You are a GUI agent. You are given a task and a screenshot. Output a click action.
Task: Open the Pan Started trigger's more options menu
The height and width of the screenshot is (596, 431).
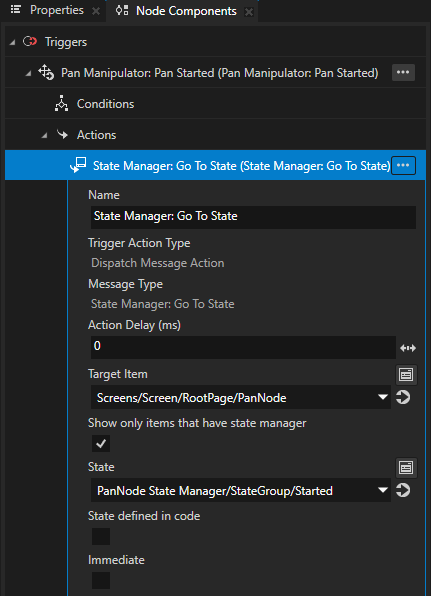403,72
